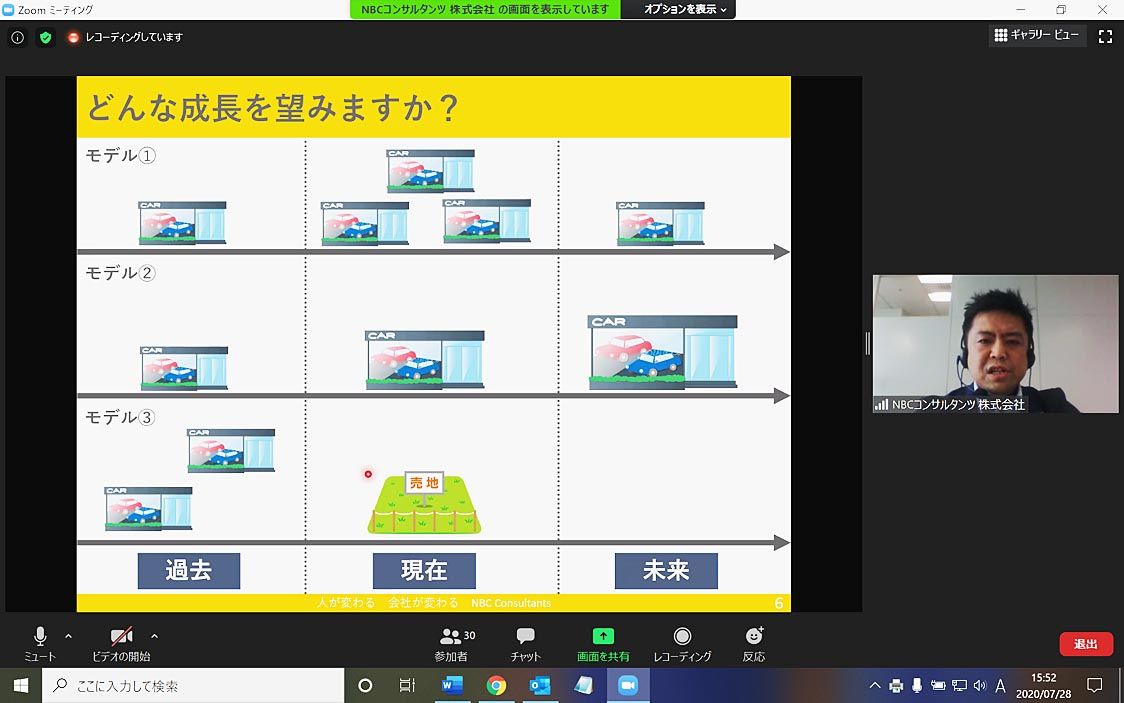Click the red Leave meeting button
This screenshot has height=703, width=1124.
(x=1086, y=644)
